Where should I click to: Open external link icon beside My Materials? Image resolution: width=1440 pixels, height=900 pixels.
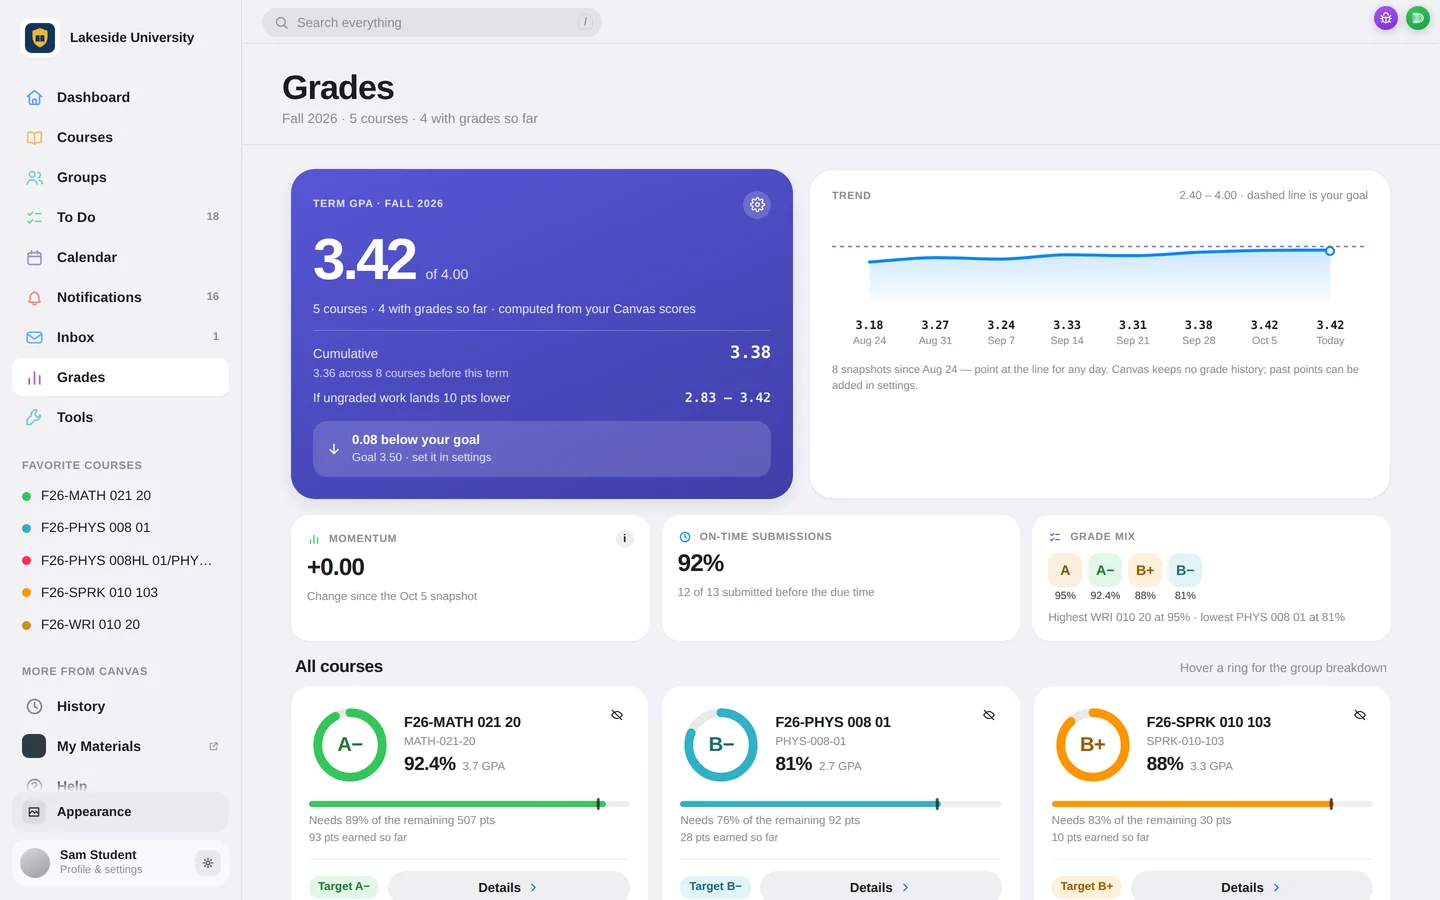(x=213, y=746)
